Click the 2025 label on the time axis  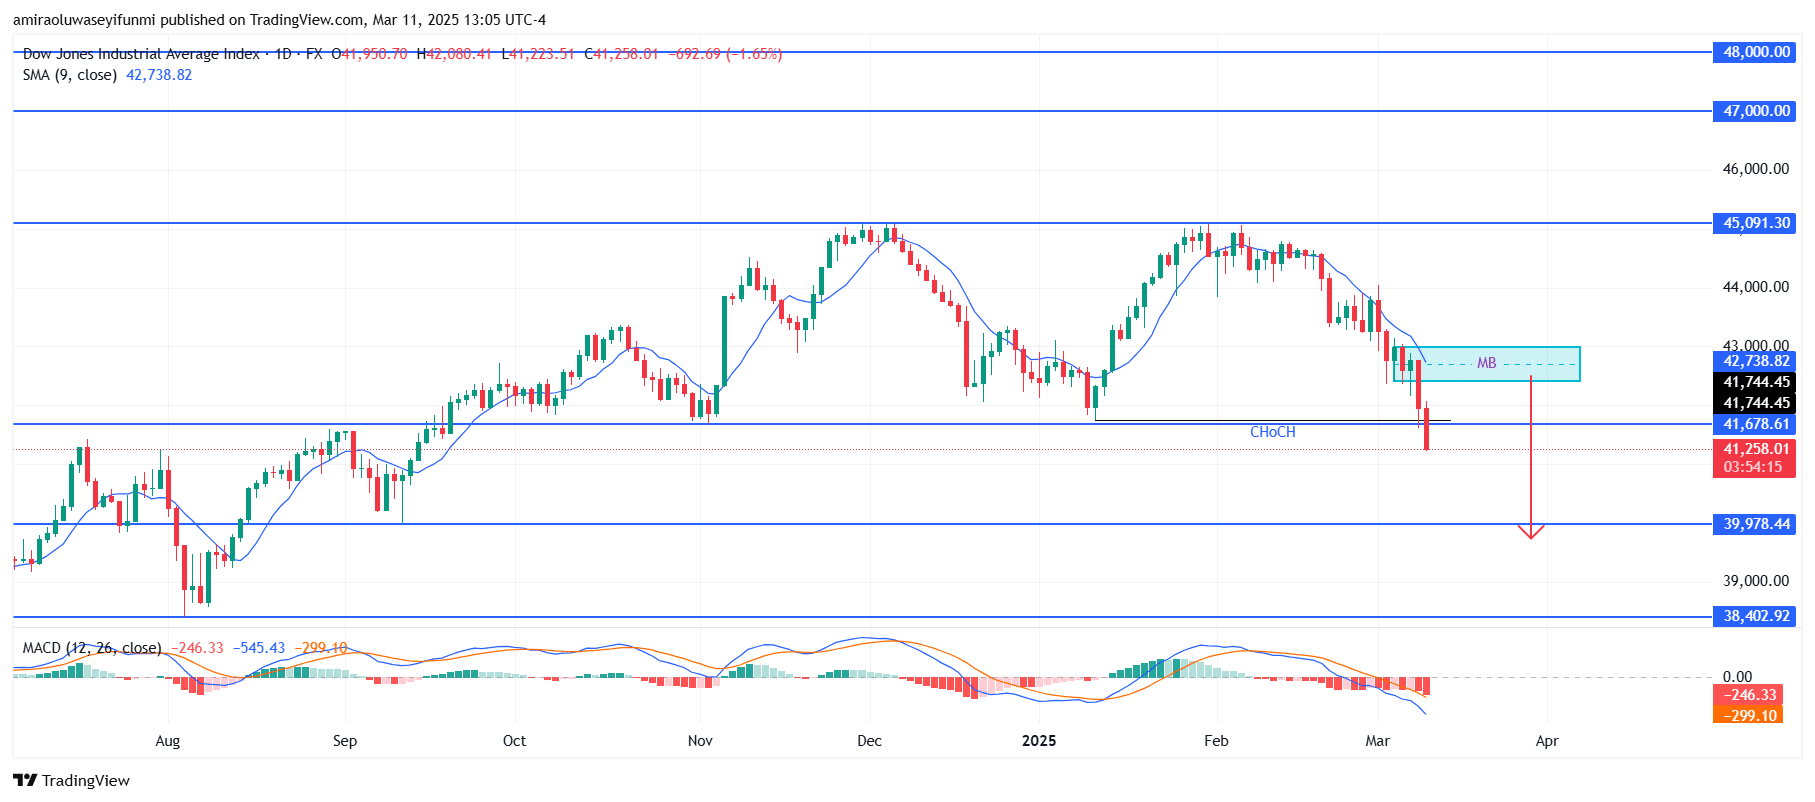point(1039,741)
